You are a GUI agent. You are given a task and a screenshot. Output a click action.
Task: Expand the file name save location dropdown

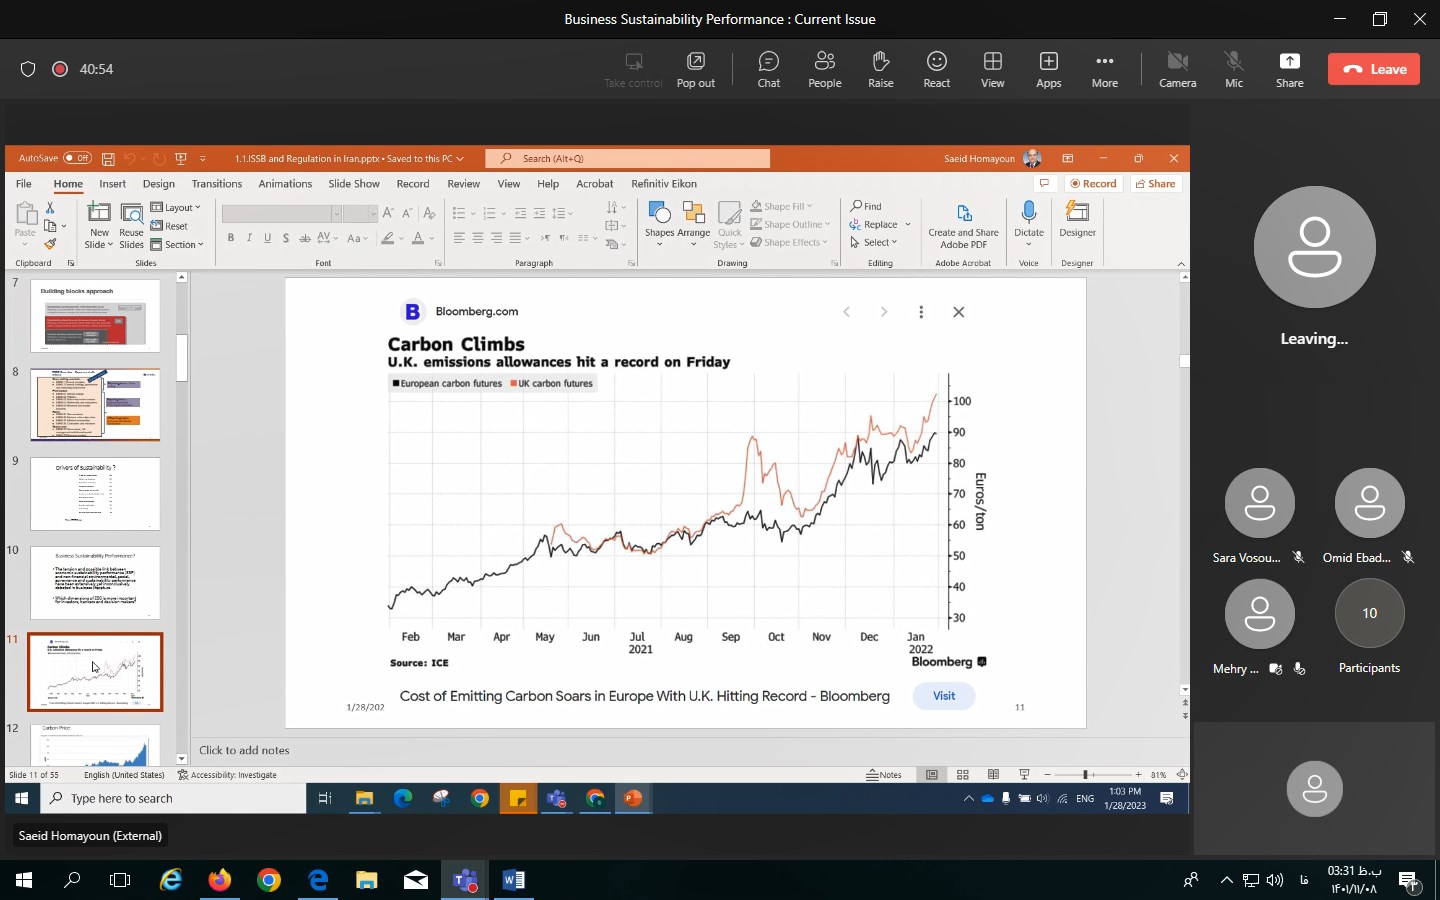coord(460,158)
